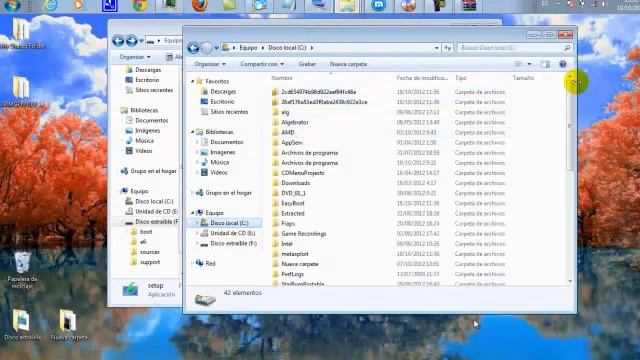Select Disco local (C:) in front navigation pane
This screenshot has height=360, width=640.
click(229, 223)
